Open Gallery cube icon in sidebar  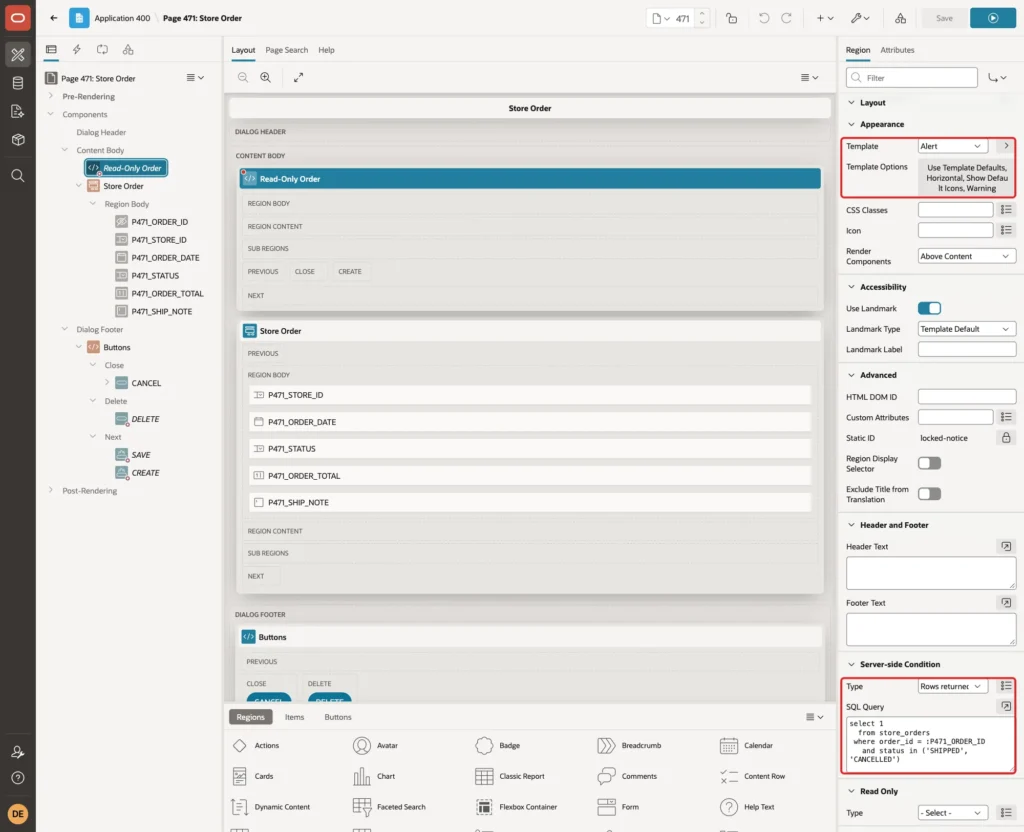pyautogui.click(x=18, y=140)
